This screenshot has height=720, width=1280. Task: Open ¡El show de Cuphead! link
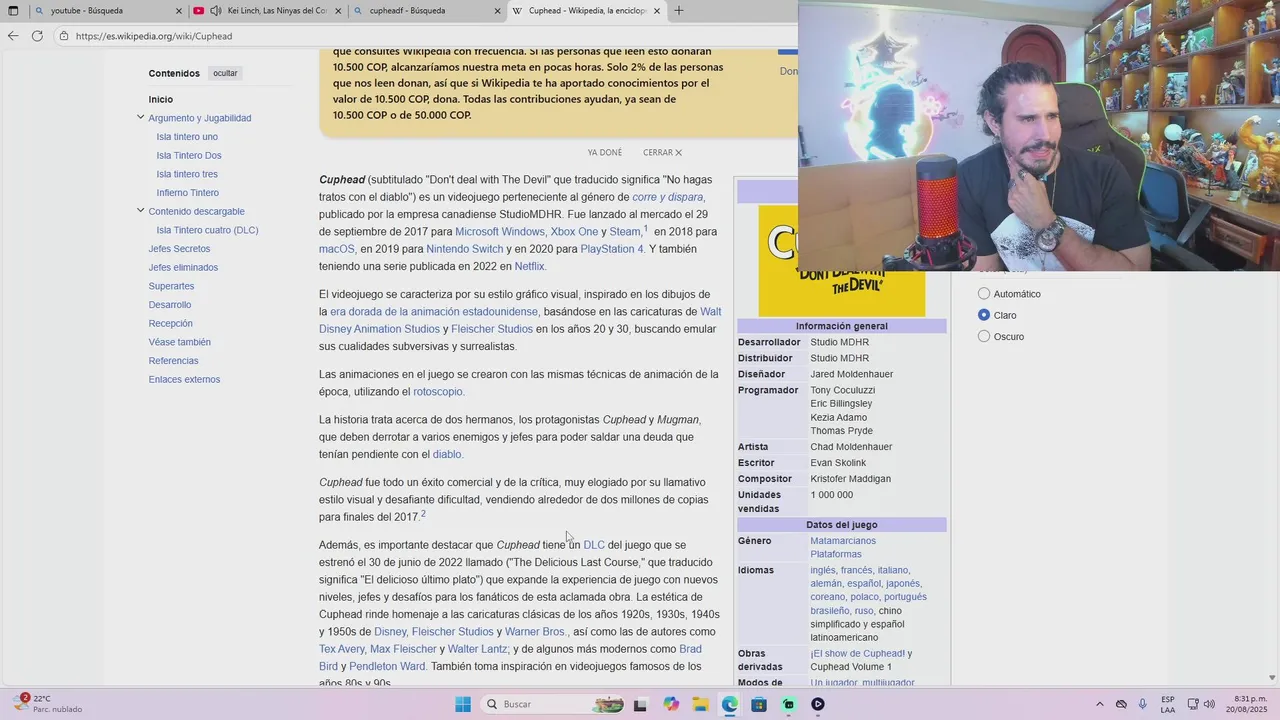(857, 654)
